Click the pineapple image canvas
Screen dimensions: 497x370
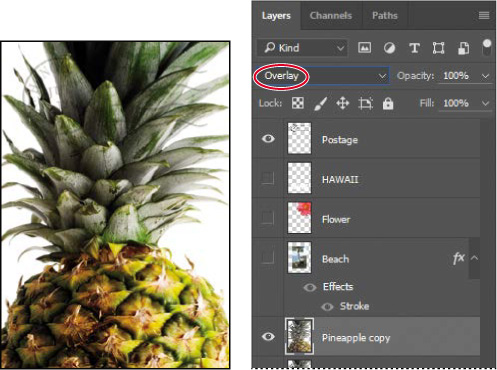115,205
